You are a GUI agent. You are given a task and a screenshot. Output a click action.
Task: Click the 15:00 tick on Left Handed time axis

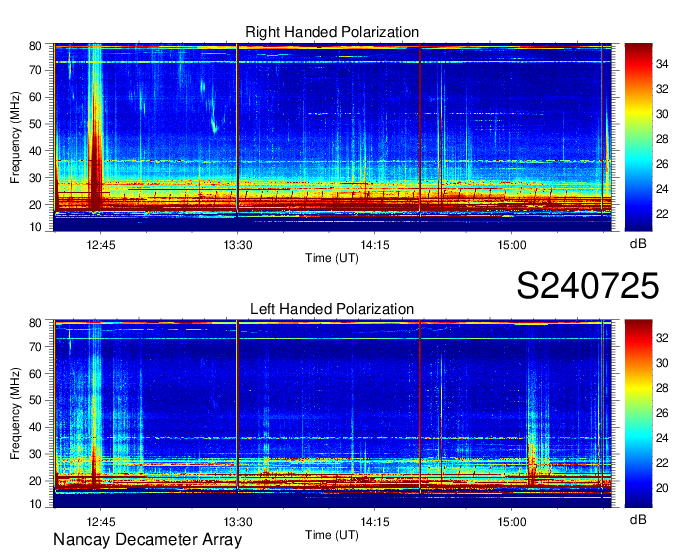pyautogui.click(x=512, y=522)
